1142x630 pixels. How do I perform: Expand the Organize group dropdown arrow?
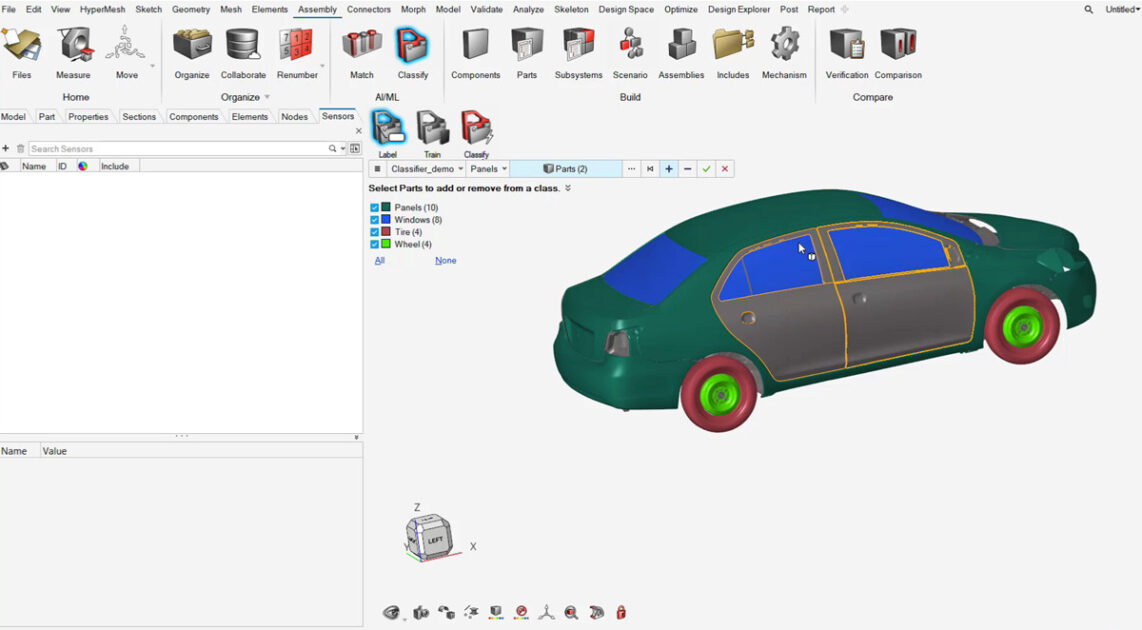(267, 98)
